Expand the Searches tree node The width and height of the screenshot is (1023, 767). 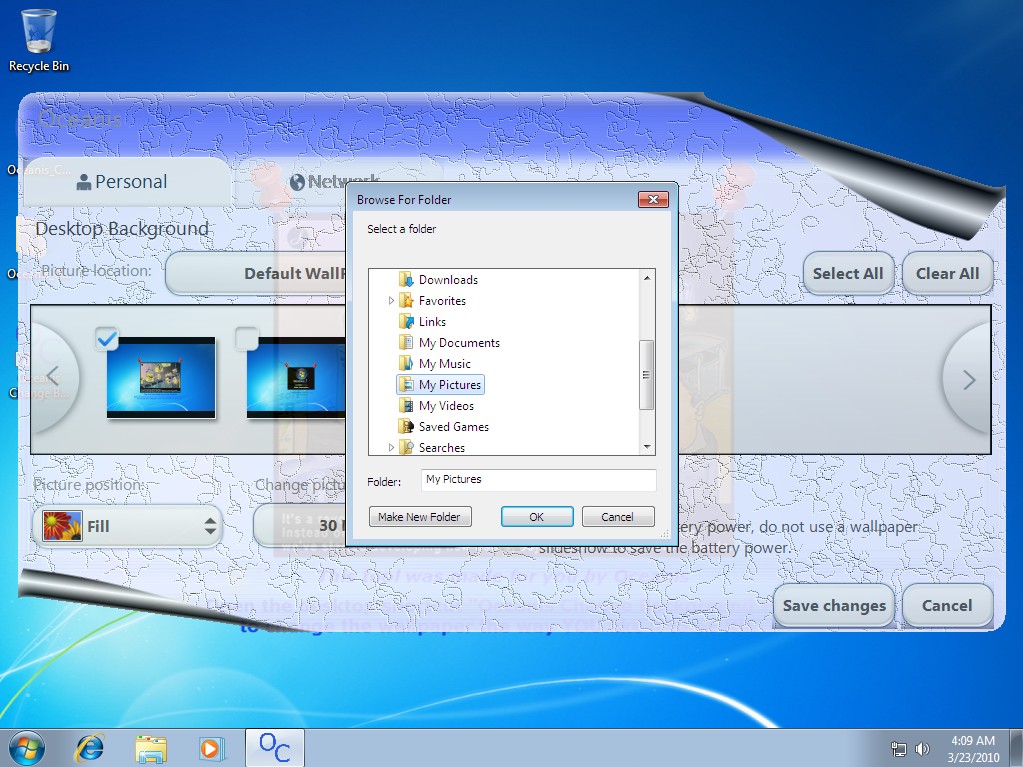[x=391, y=447]
